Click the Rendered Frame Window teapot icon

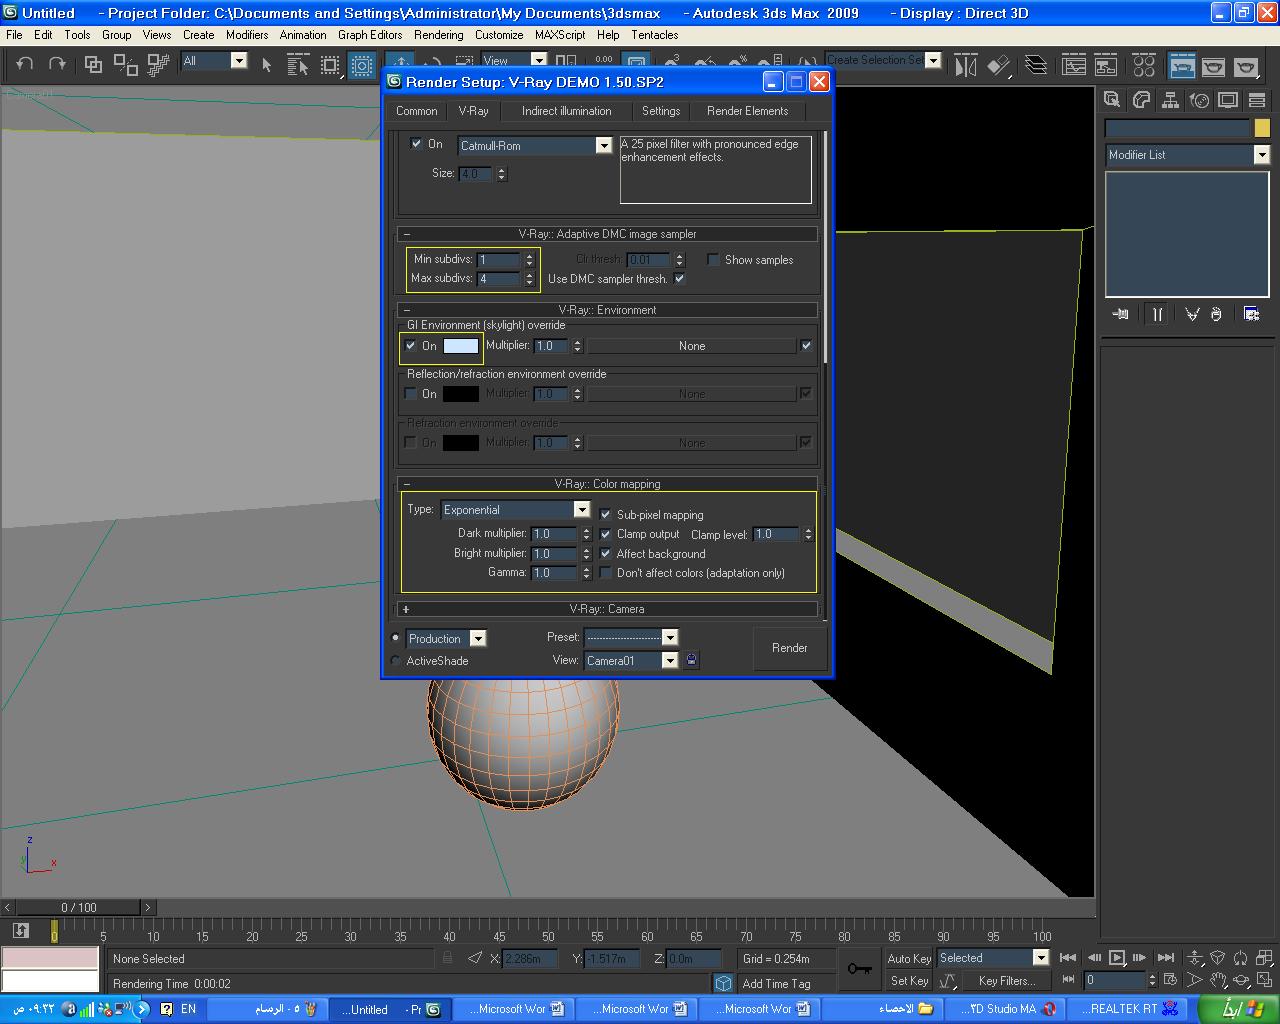coord(1213,66)
